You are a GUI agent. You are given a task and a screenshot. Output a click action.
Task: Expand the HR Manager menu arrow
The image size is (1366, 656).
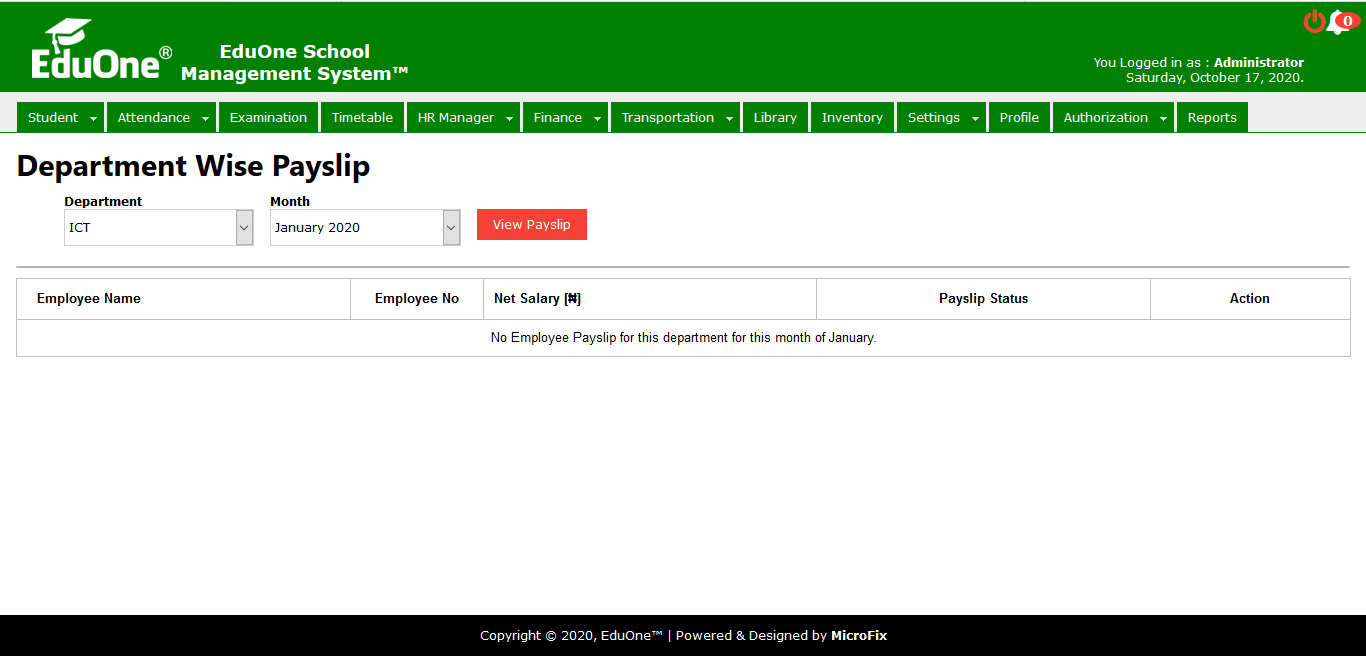pyautogui.click(x=509, y=118)
